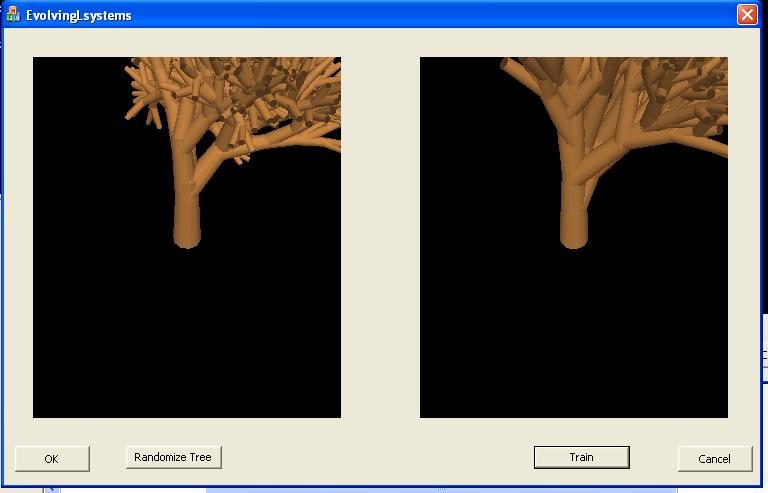Image resolution: width=768 pixels, height=493 pixels.
Task: Click the Randomize Tree button
Action: tap(173, 457)
